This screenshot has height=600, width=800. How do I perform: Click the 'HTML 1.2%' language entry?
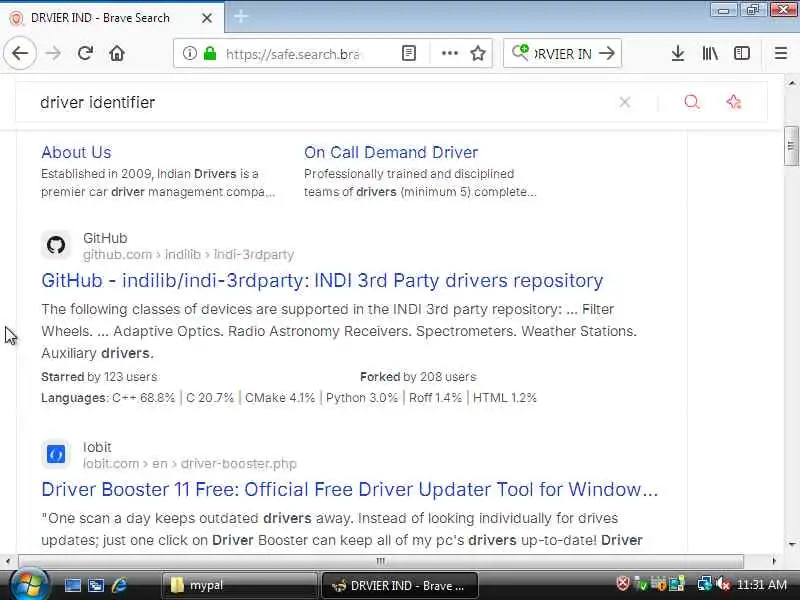pos(505,397)
